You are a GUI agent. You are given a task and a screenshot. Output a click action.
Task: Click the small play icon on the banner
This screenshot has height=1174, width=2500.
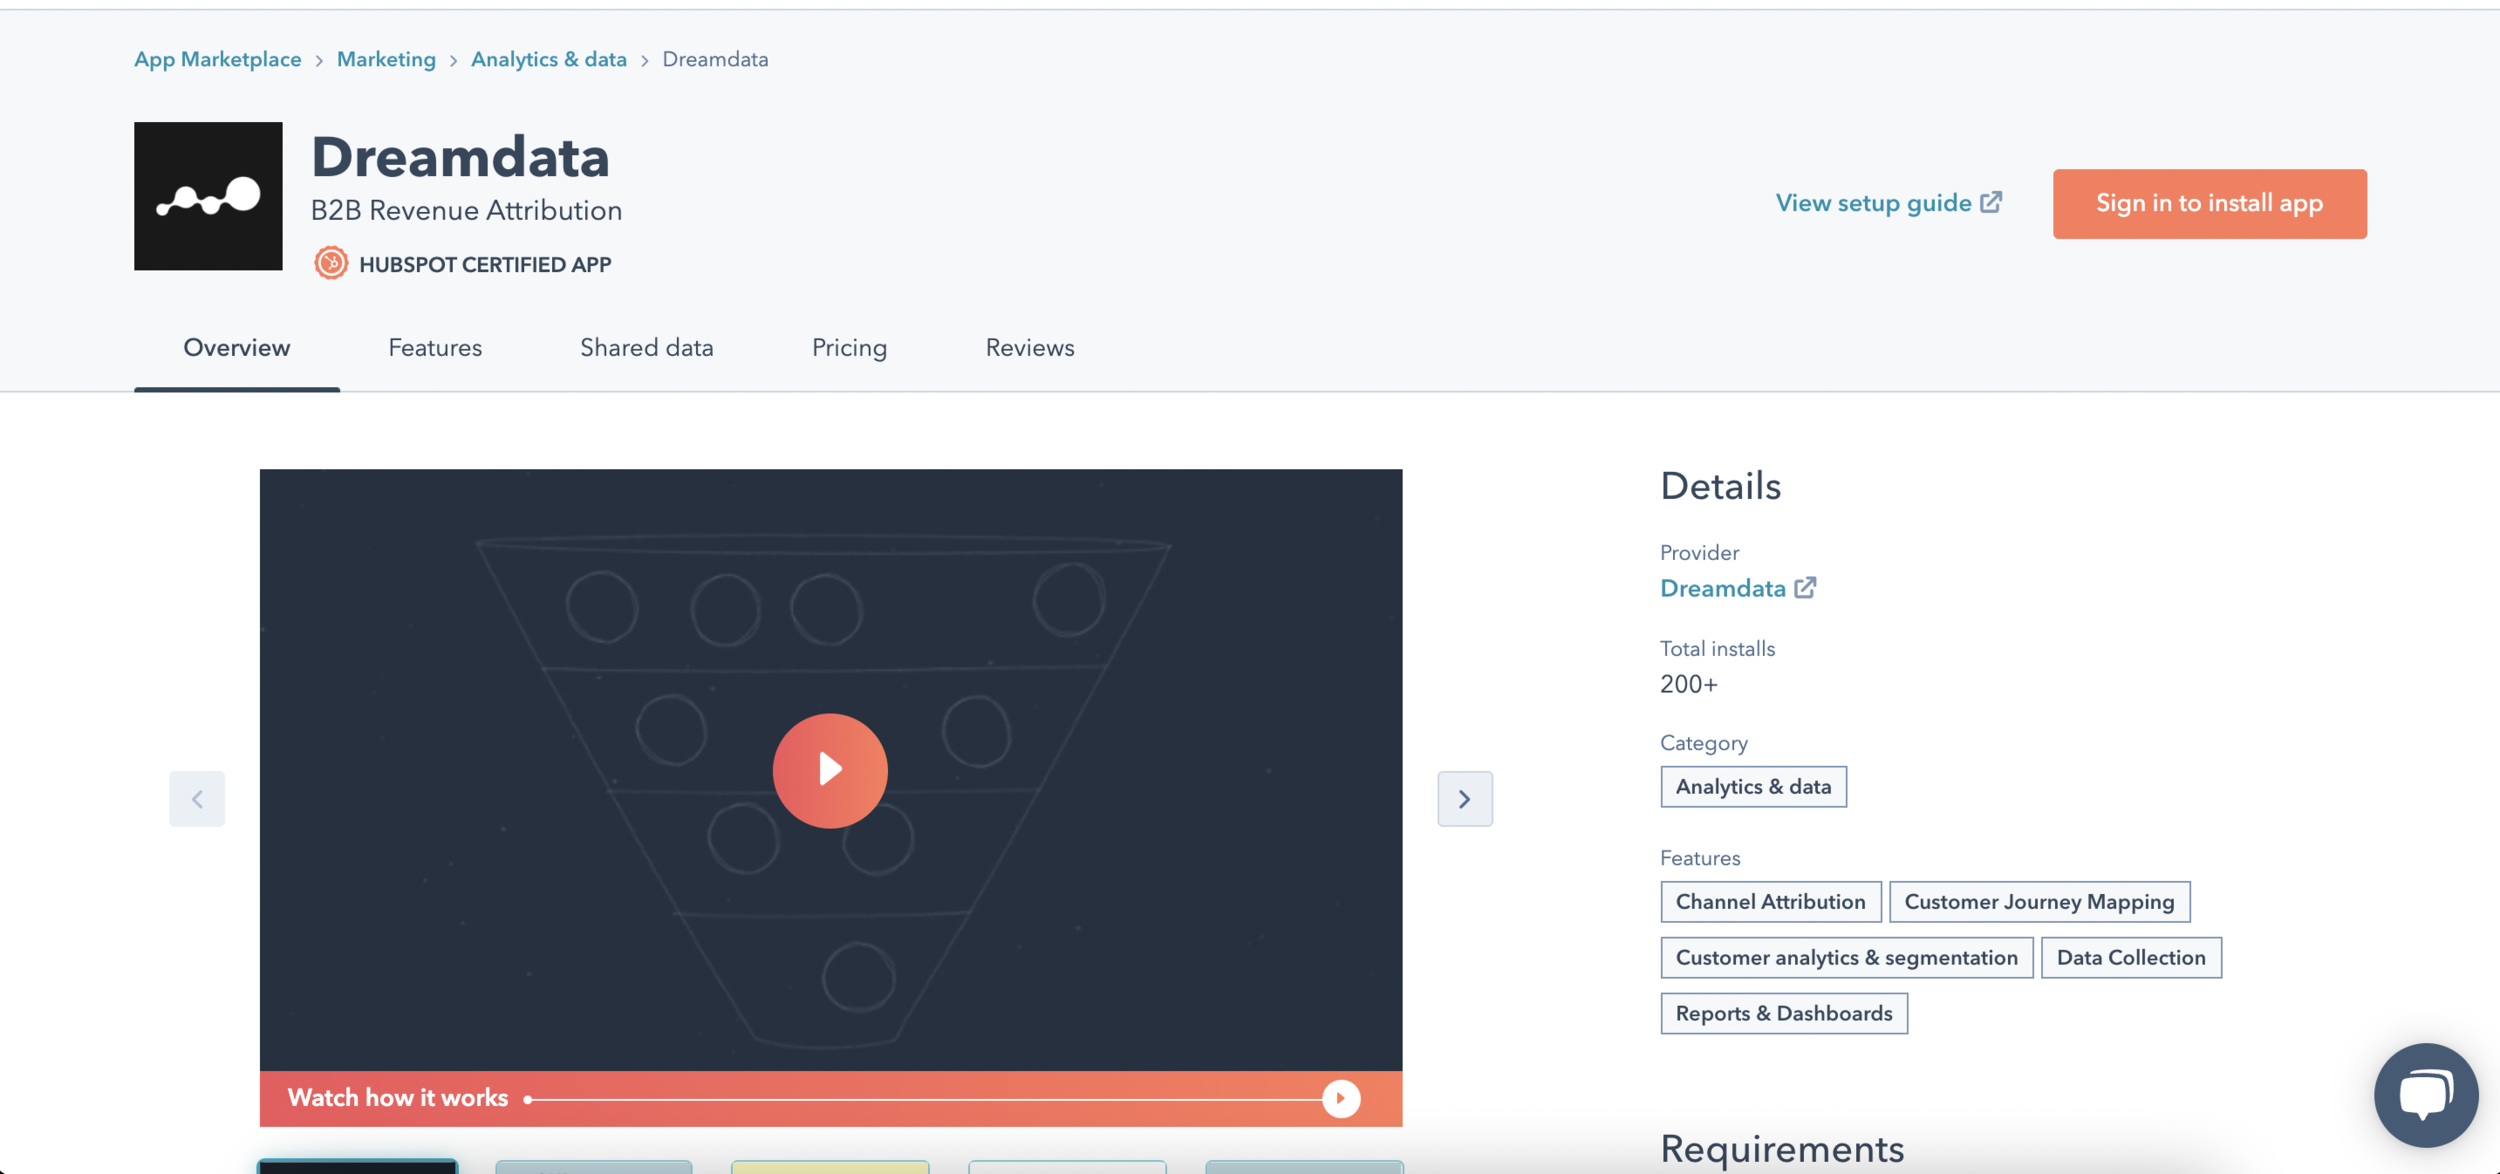coord(1341,1098)
